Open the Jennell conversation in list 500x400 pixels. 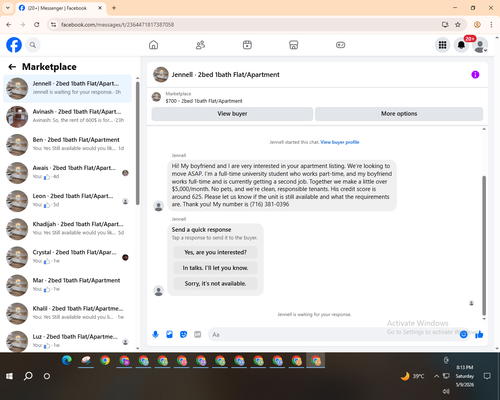pyautogui.click(x=67, y=89)
